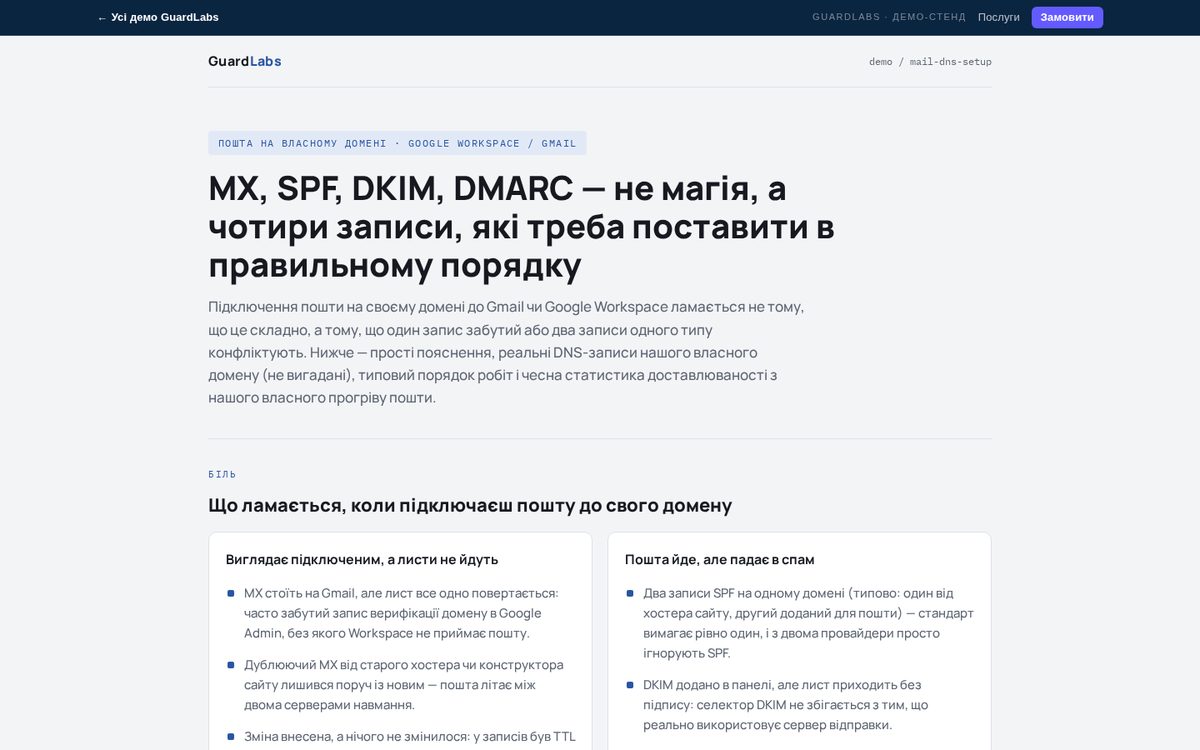The width and height of the screenshot is (1200, 750).
Task: Click the "ПОШТА НА ВЛАСНОМУ ДОМЕНІ" tag badge
Action: [397, 143]
